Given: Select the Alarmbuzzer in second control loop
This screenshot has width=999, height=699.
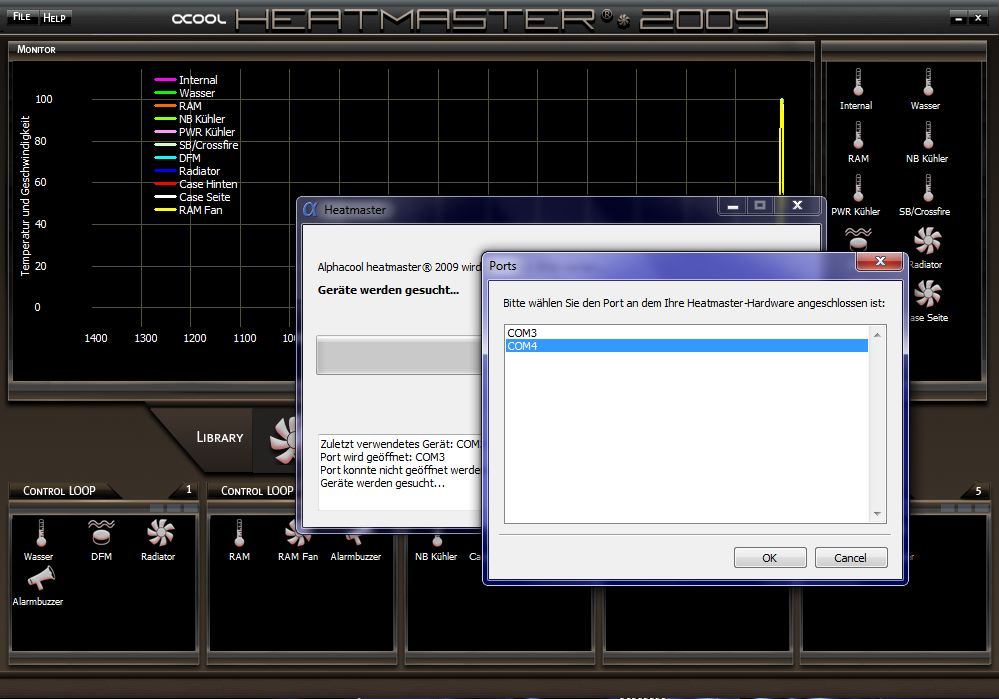Looking at the screenshot, I should (354, 540).
